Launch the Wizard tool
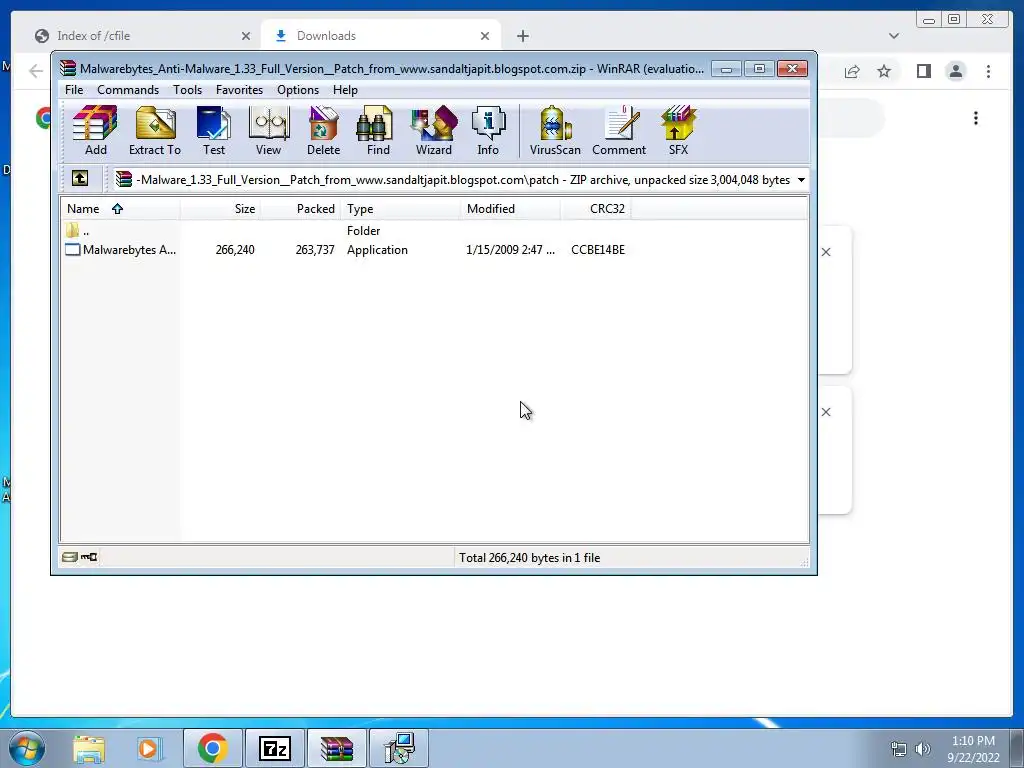This screenshot has width=1024, height=768. point(434,131)
